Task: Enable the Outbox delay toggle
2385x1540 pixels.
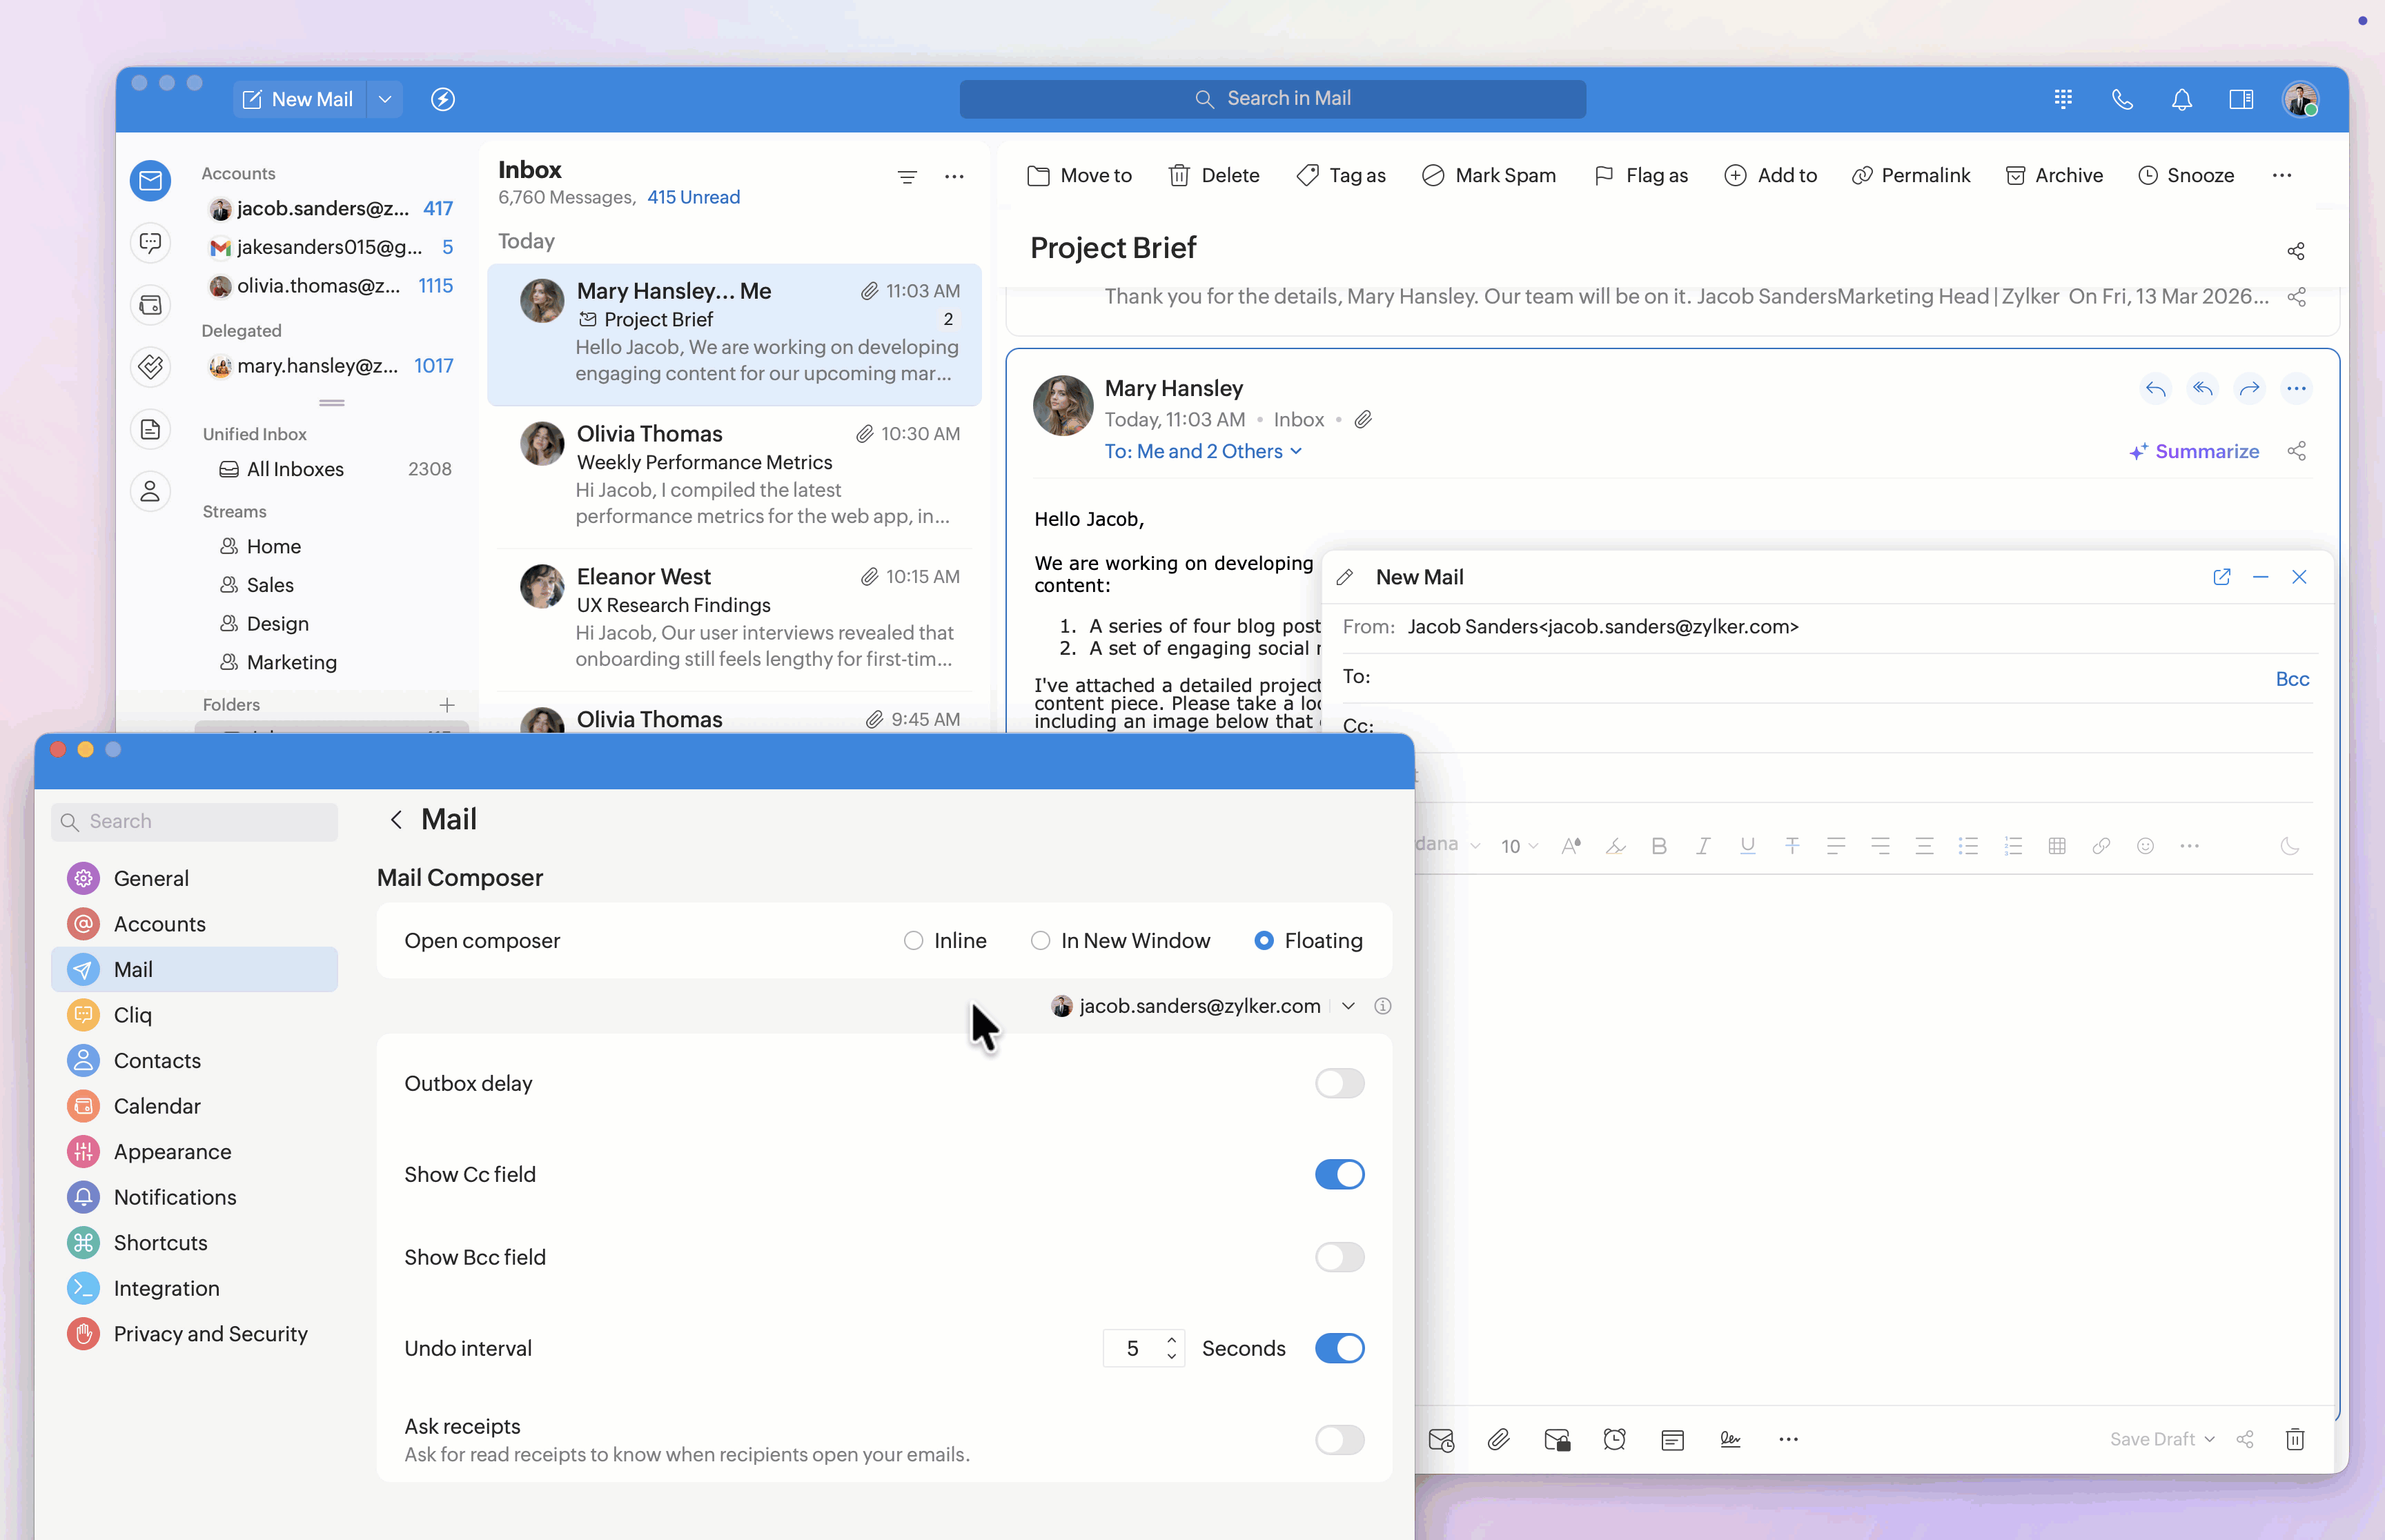Action: click(1339, 1083)
